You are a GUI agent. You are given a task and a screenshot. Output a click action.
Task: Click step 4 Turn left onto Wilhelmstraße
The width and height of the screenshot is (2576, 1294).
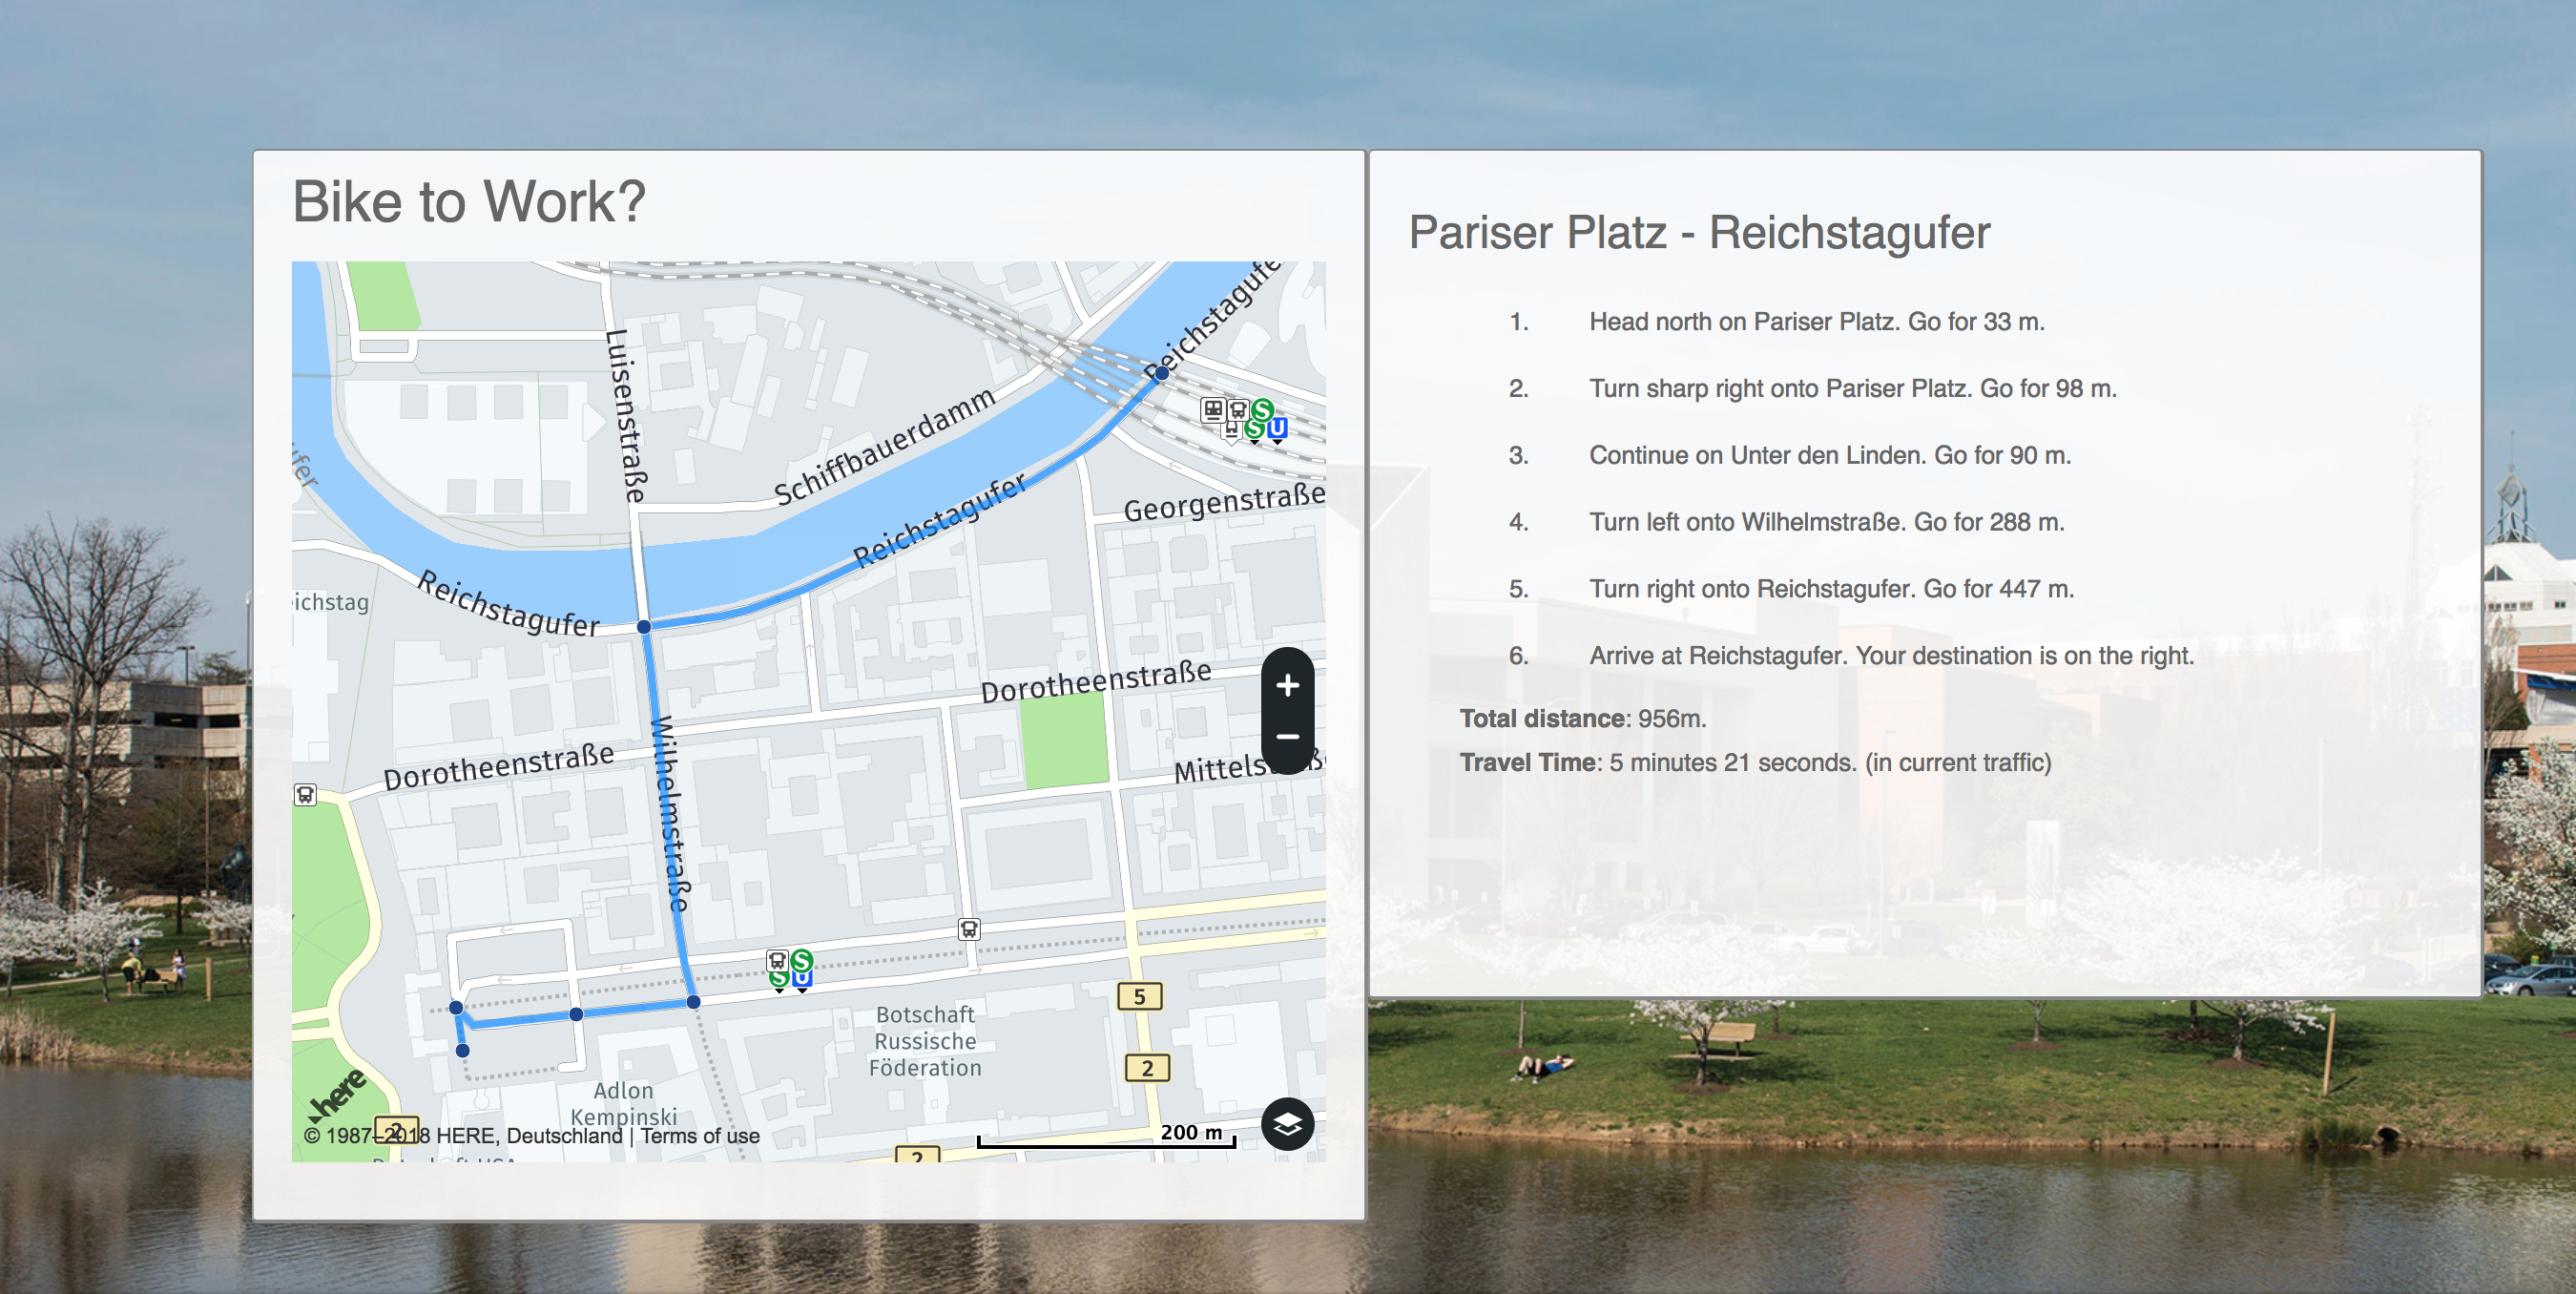coord(1826,522)
